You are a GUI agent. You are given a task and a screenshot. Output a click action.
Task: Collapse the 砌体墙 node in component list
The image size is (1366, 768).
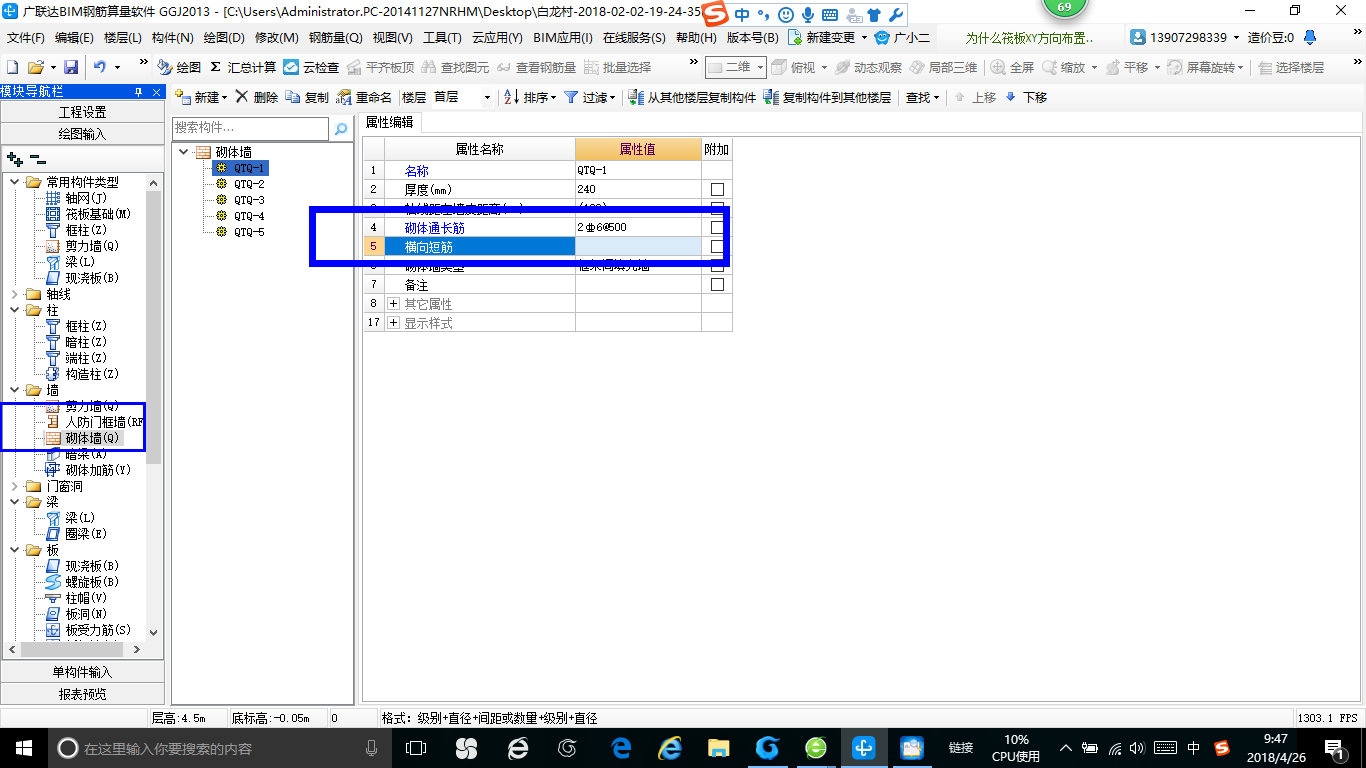[x=184, y=152]
